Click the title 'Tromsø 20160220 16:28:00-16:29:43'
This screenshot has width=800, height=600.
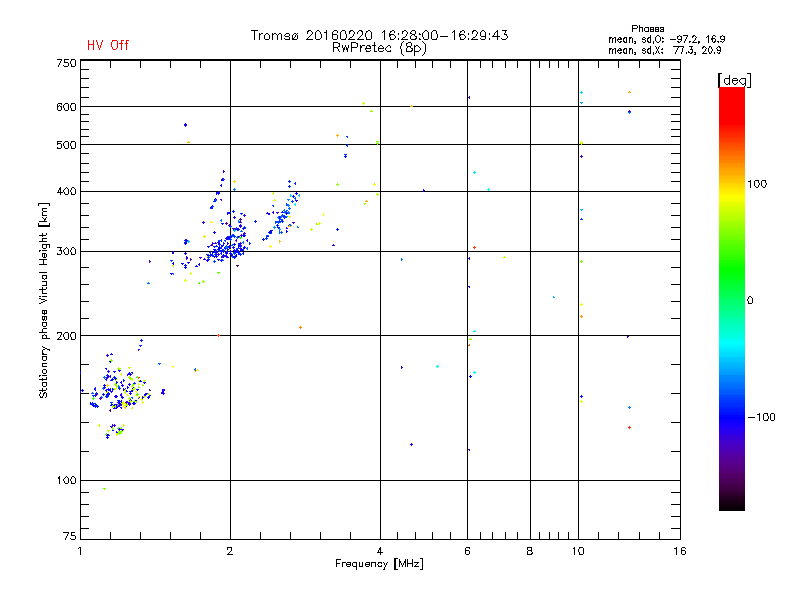pyautogui.click(x=379, y=35)
